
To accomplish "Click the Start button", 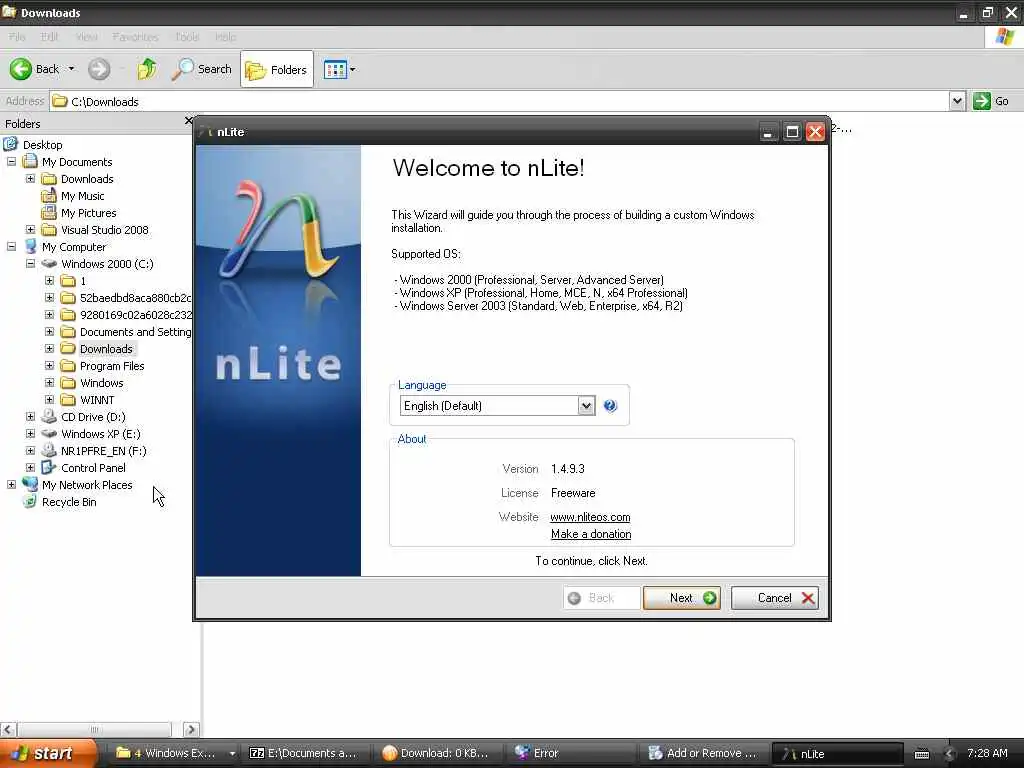I will pyautogui.click(x=49, y=753).
